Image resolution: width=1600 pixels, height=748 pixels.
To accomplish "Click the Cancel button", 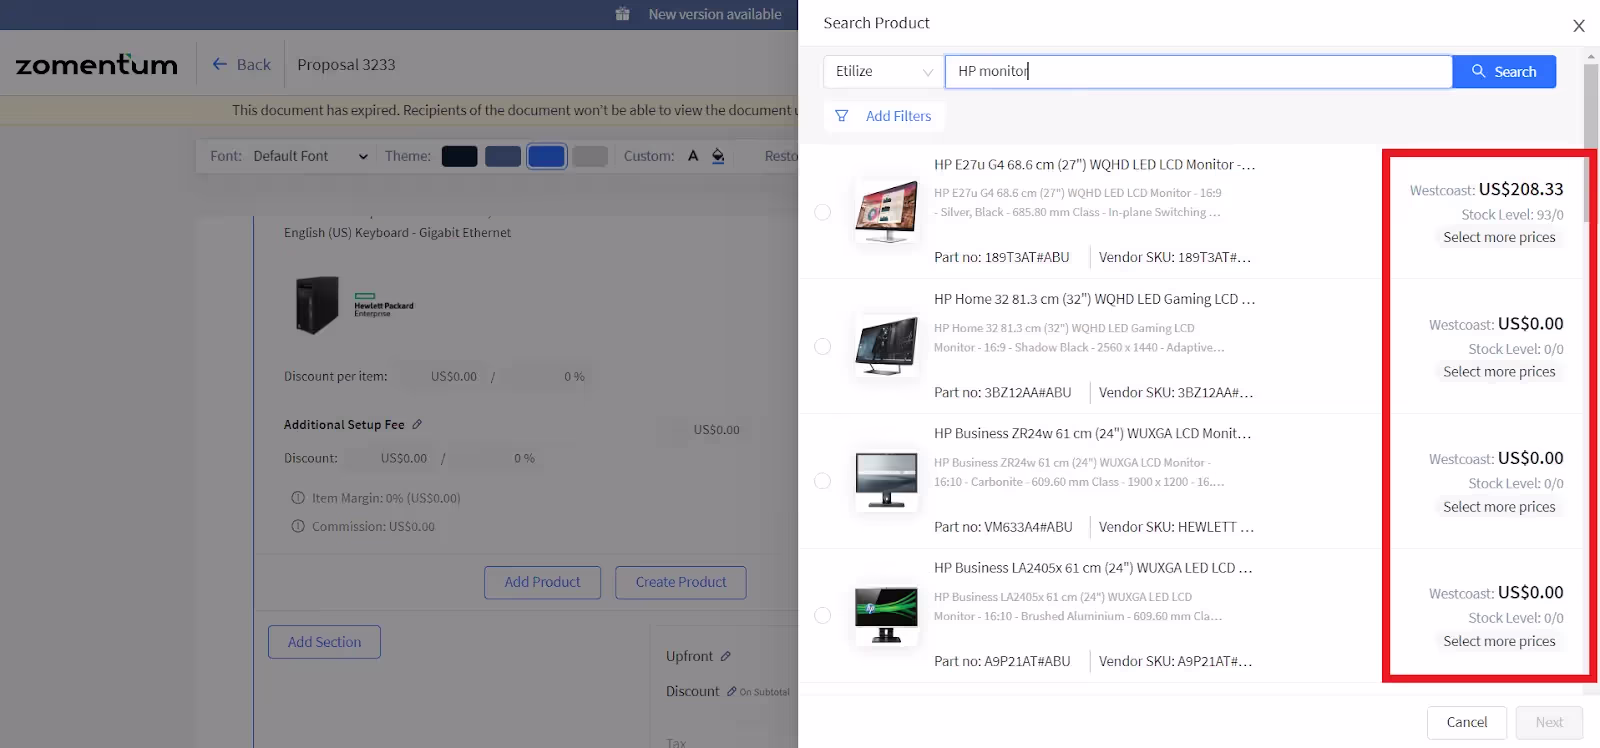I will (1467, 722).
